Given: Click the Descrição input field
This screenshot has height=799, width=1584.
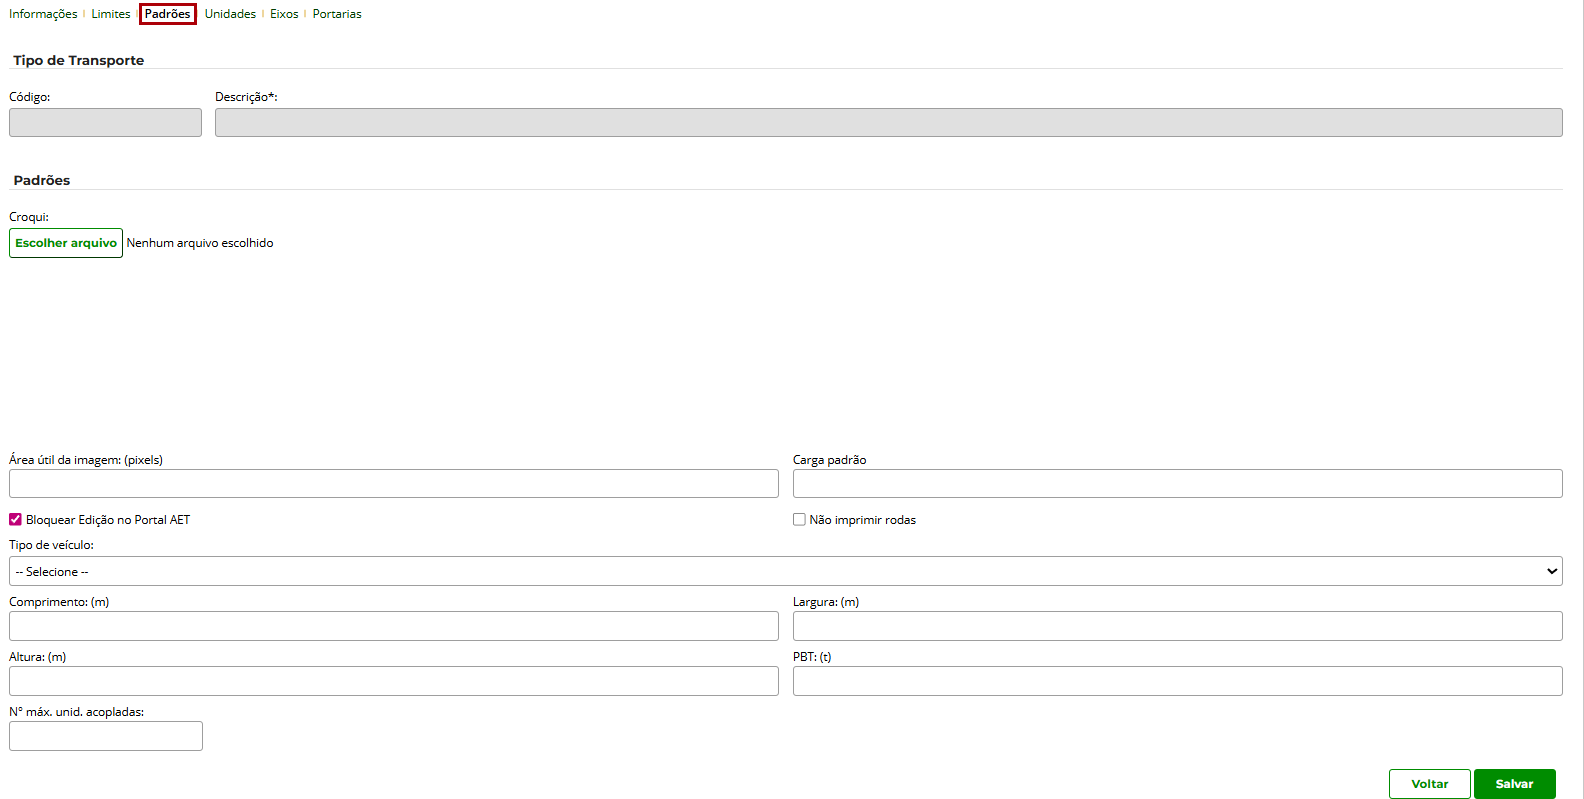Looking at the screenshot, I should click(x=888, y=122).
